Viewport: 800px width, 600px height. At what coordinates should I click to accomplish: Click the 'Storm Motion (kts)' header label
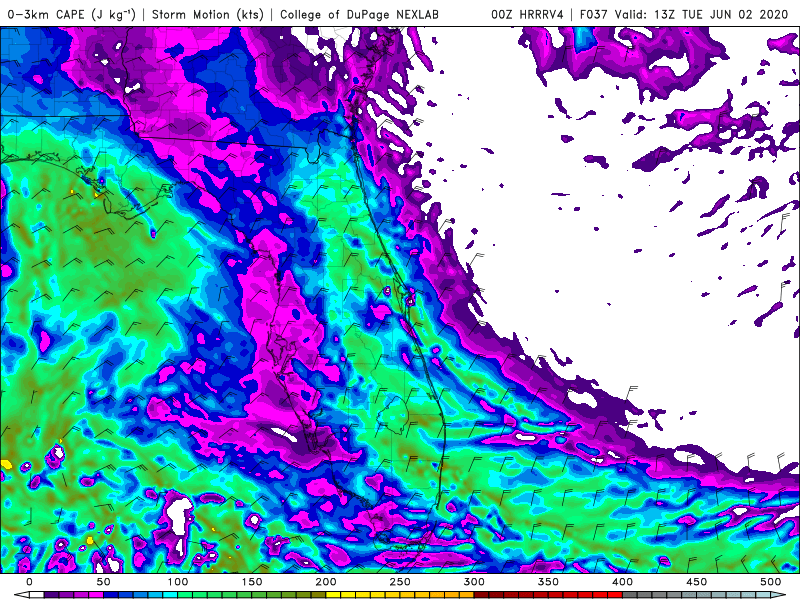[208, 14]
